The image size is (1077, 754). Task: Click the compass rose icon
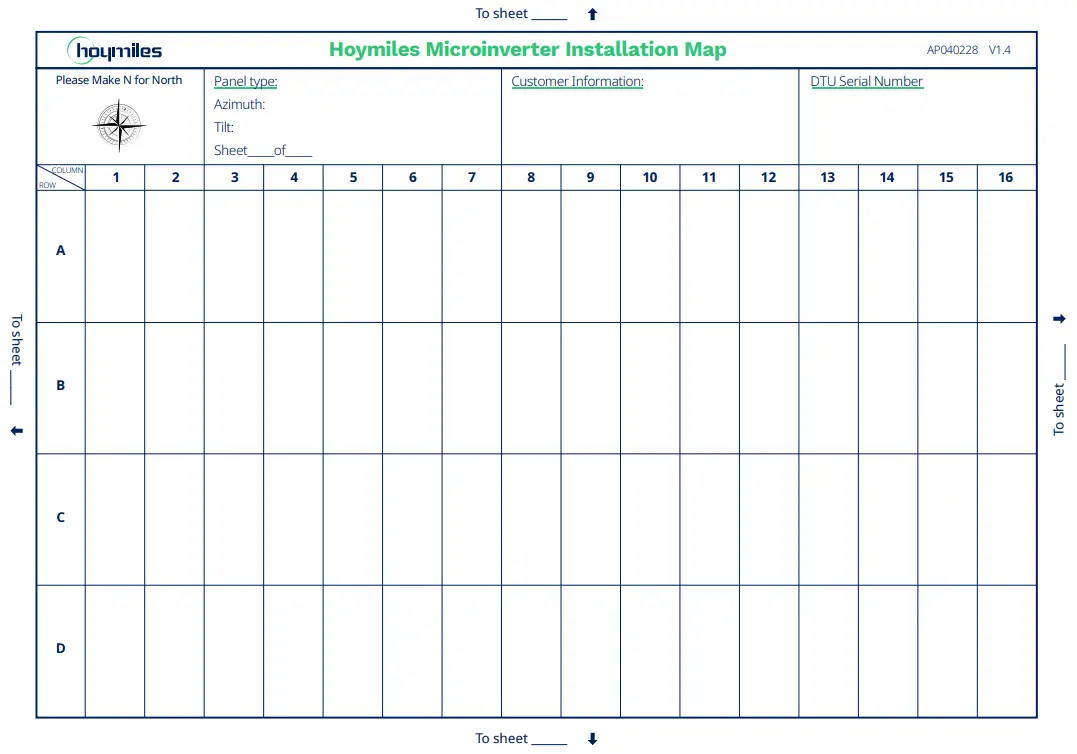click(119, 125)
